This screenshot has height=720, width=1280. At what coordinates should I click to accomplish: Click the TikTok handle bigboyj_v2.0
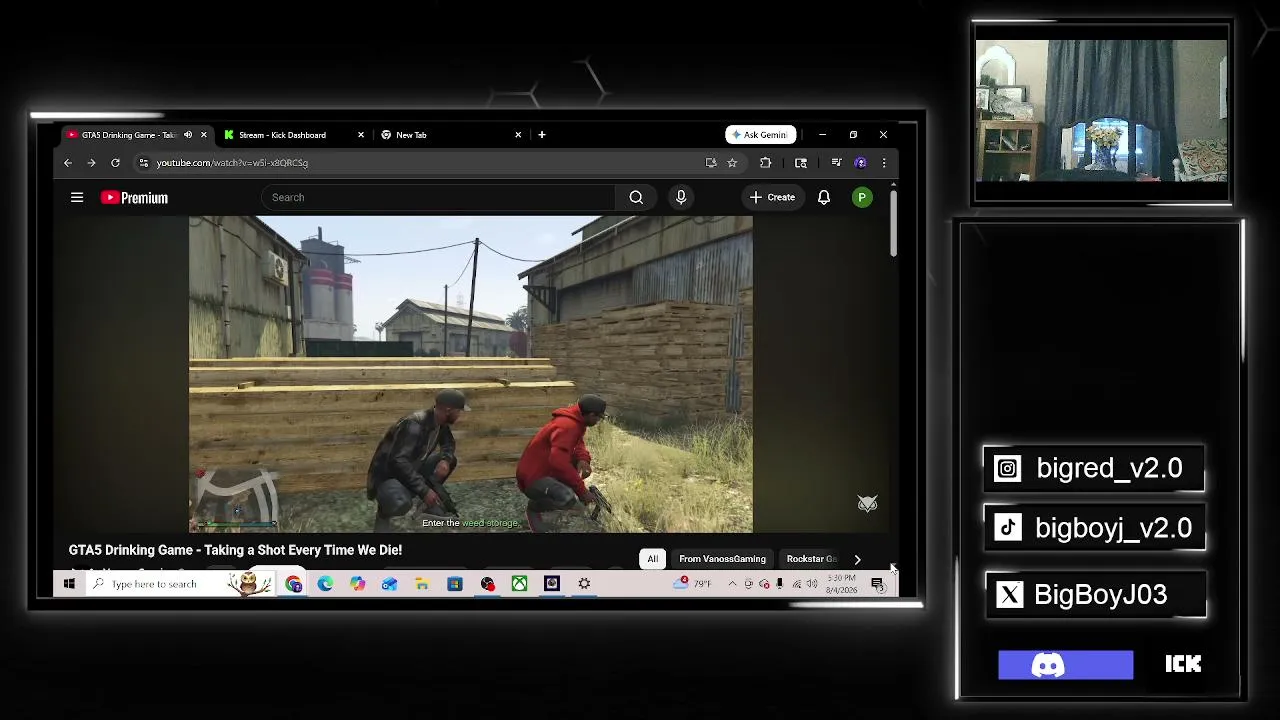click(1113, 528)
